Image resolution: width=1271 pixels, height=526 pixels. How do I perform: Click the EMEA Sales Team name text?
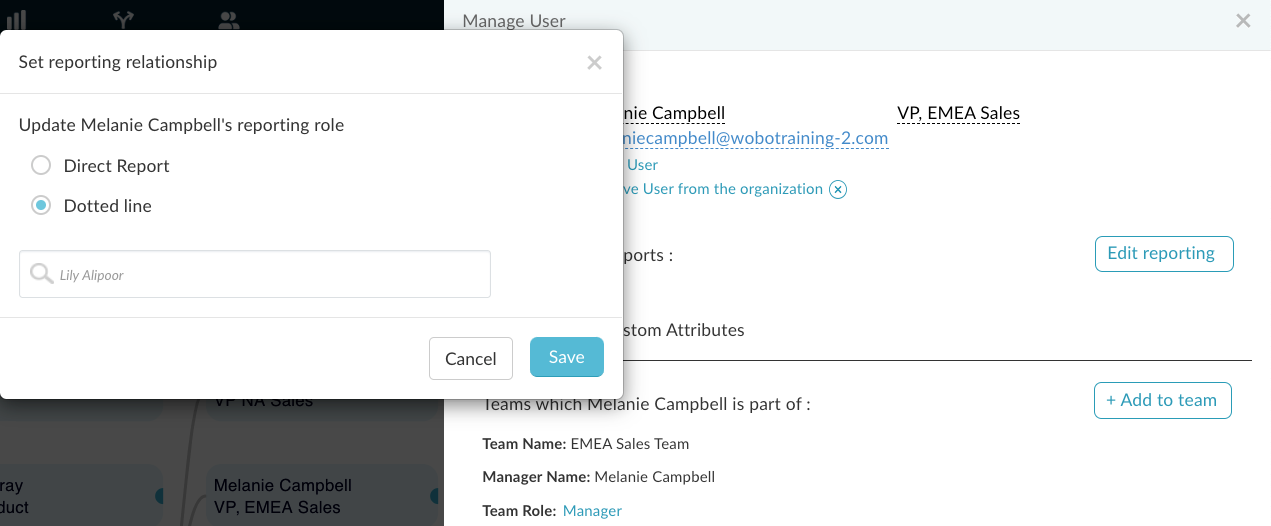point(629,444)
